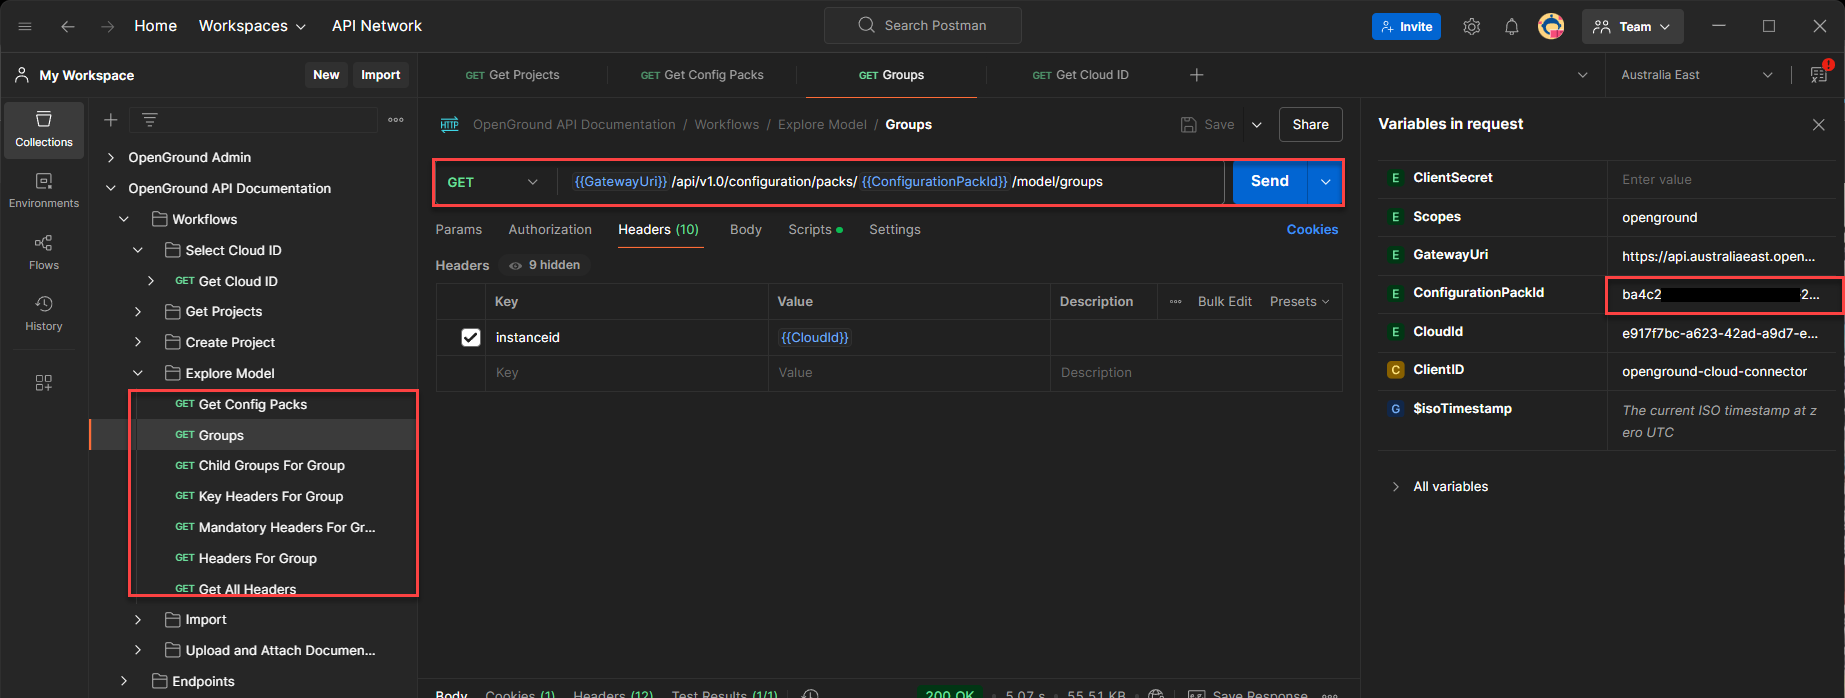Viewport: 1845px width, 698px height.
Task: Click the Save icon button
Action: pyautogui.click(x=1208, y=125)
